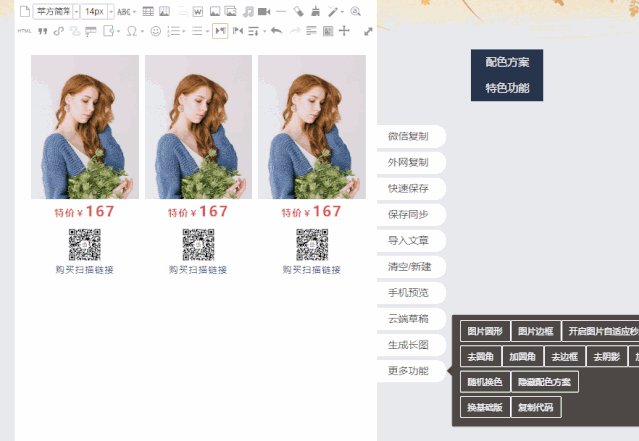This screenshot has height=441, width=639.
Task: Click the four-arrow move icon
Action: point(344,31)
